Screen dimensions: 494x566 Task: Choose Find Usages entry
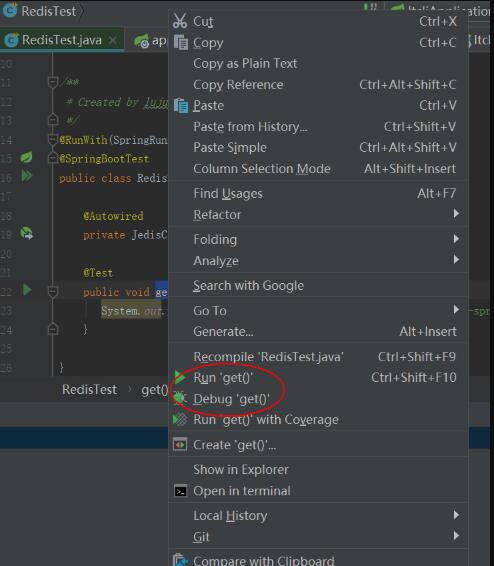(x=318, y=193)
